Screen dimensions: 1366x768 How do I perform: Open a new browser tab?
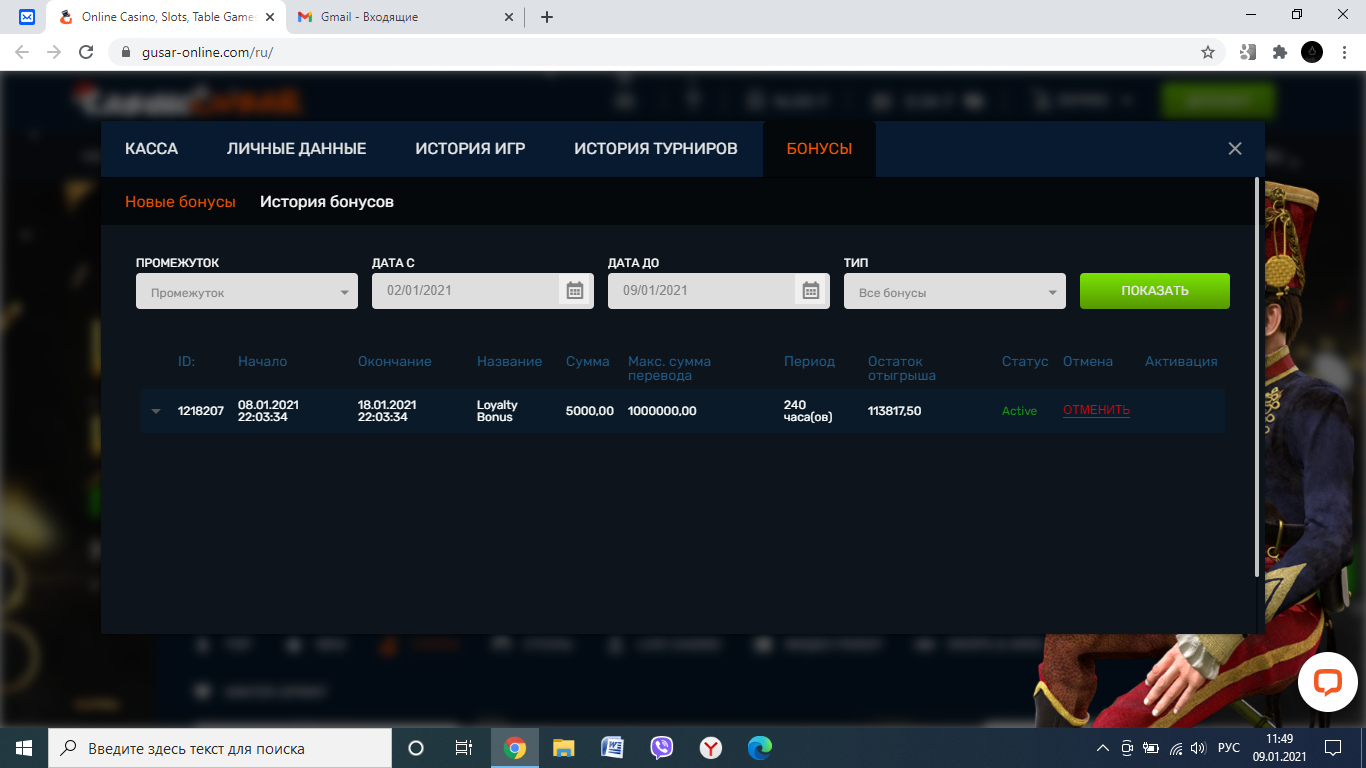click(547, 17)
